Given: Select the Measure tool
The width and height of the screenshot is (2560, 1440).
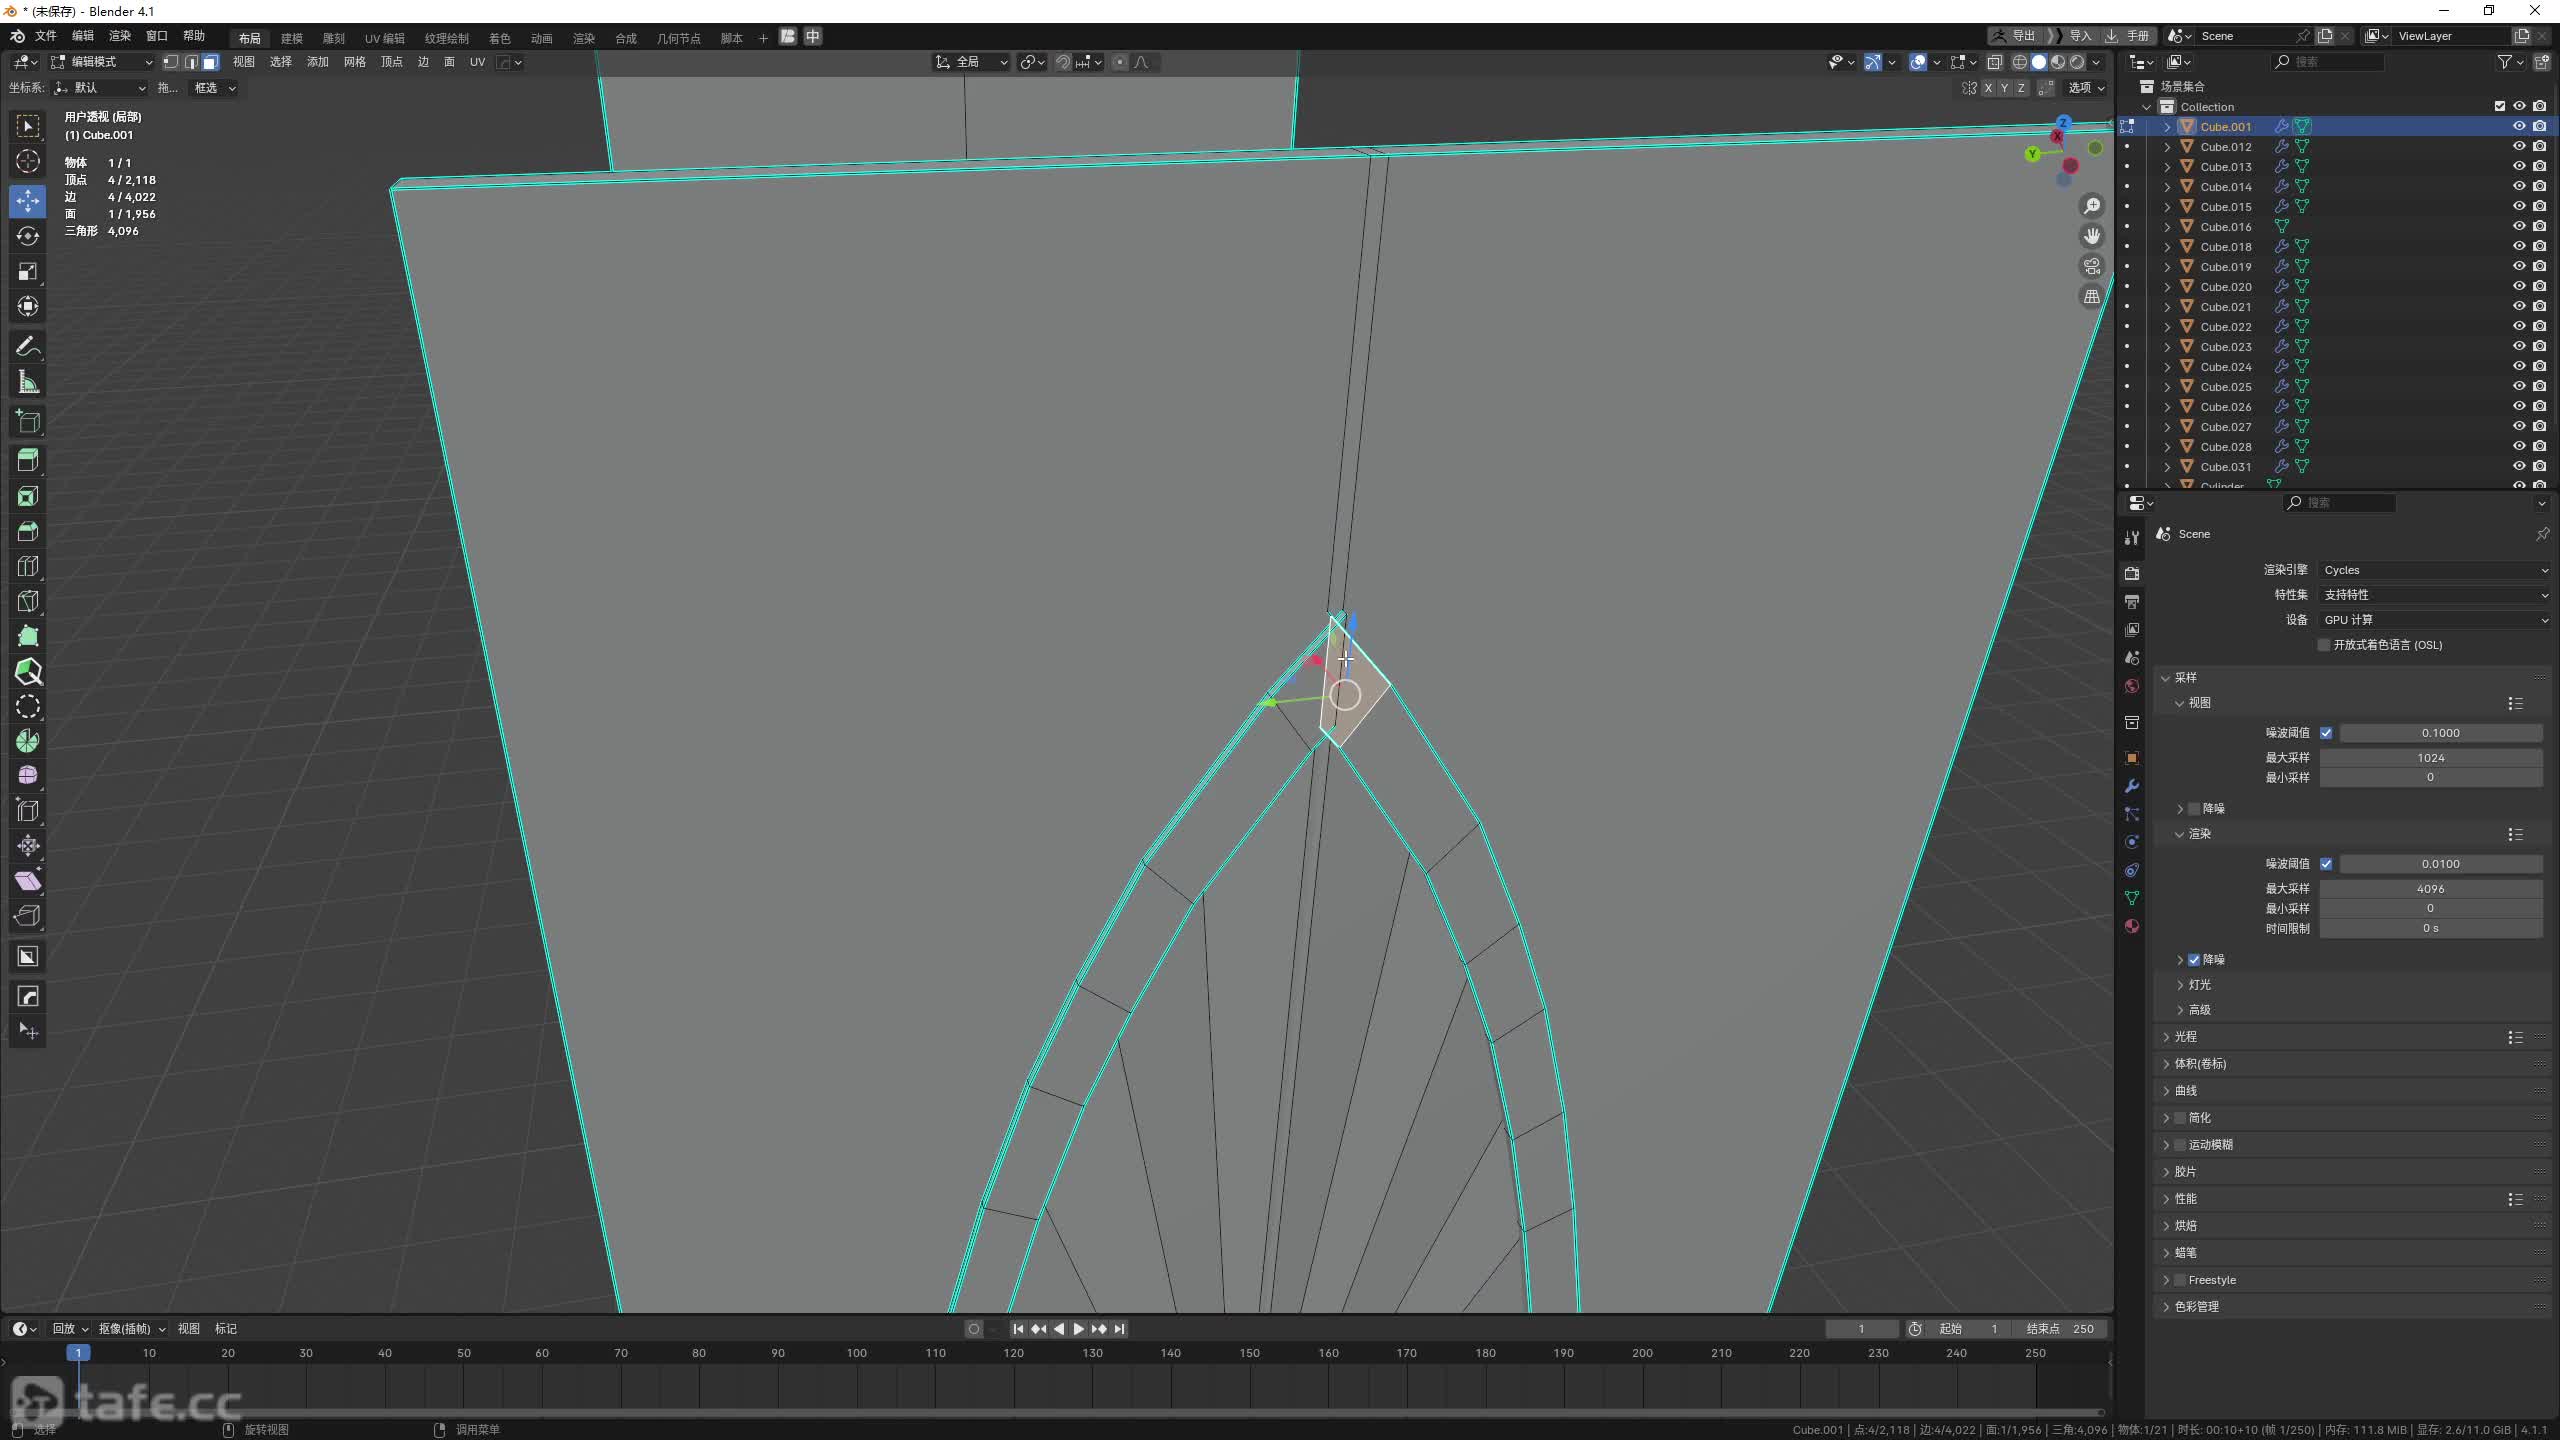Looking at the screenshot, I should tap(28, 382).
